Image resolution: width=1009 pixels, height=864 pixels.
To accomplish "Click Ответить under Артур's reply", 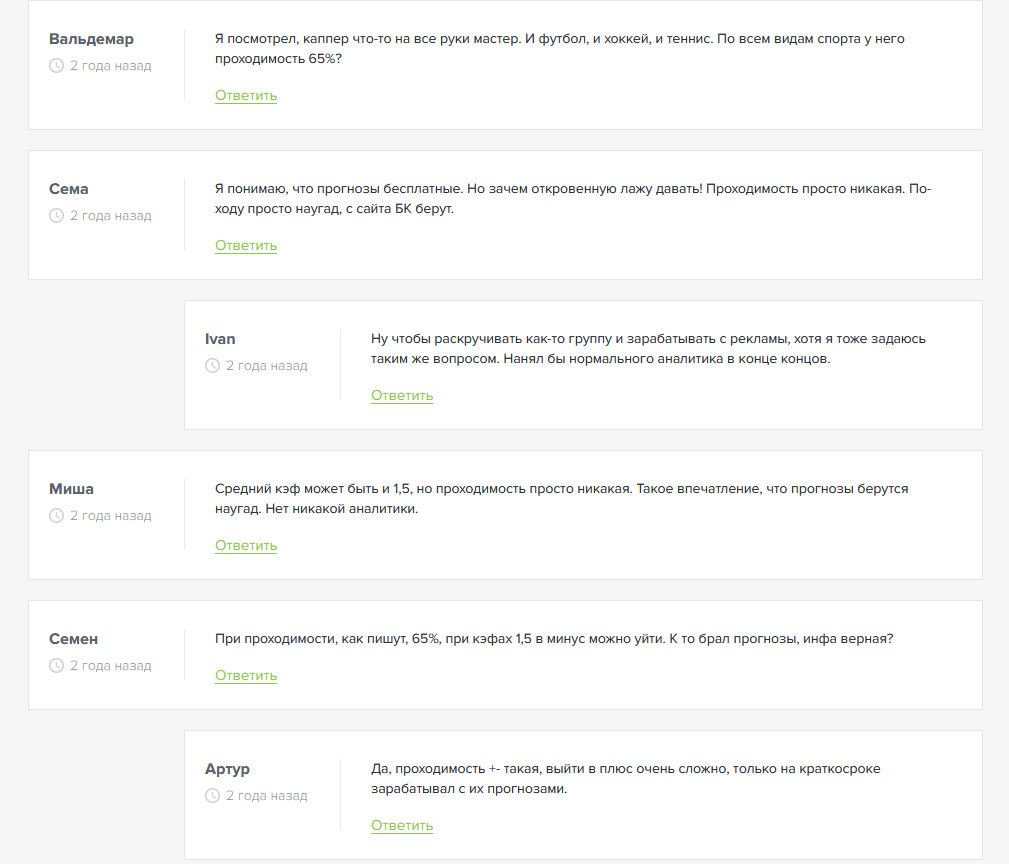I will click(402, 825).
